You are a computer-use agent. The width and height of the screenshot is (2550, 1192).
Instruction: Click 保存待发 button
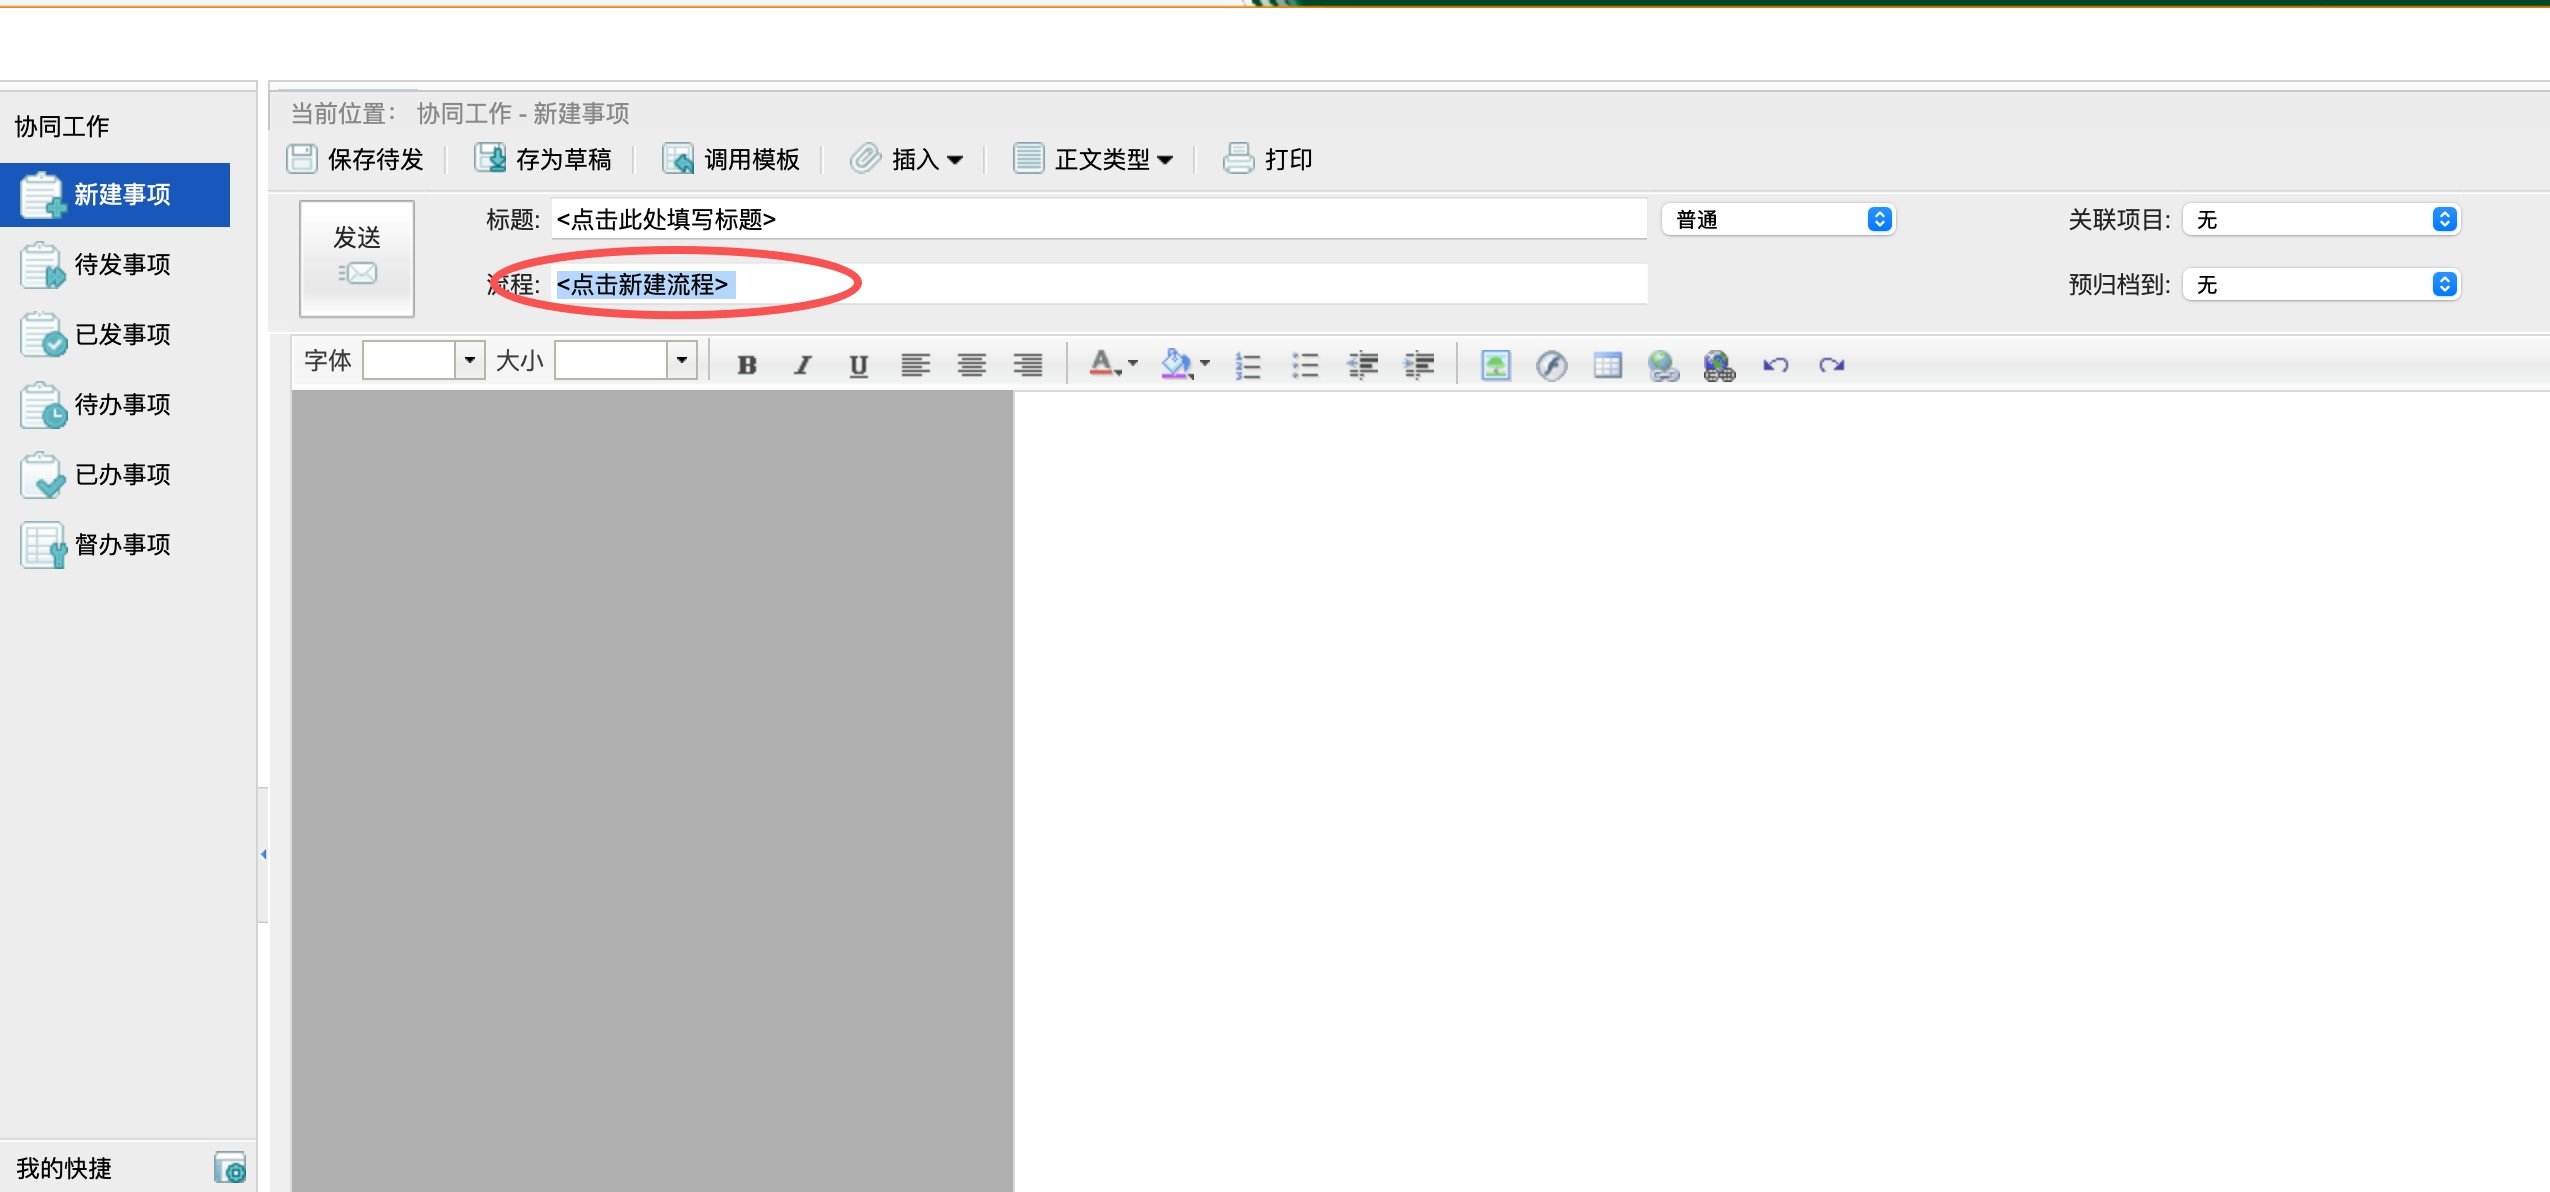click(356, 159)
